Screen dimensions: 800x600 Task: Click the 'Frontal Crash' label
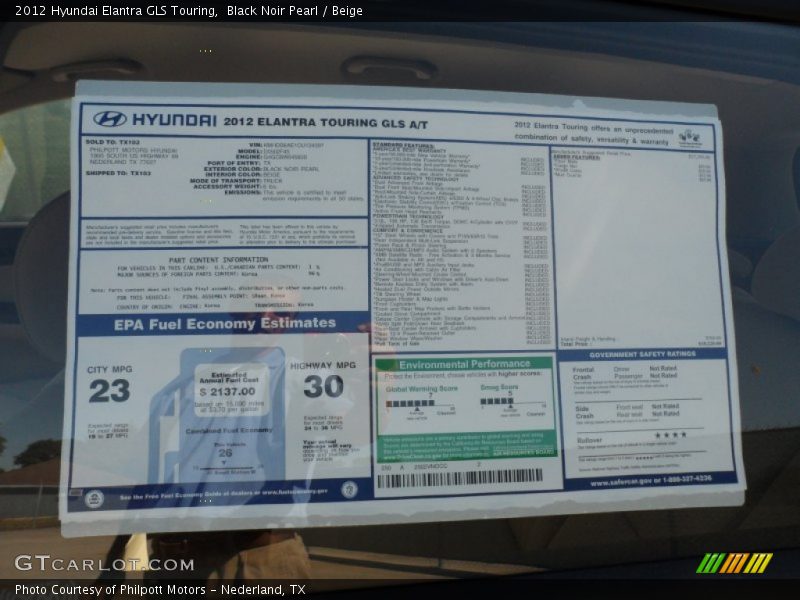click(x=583, y=373)
